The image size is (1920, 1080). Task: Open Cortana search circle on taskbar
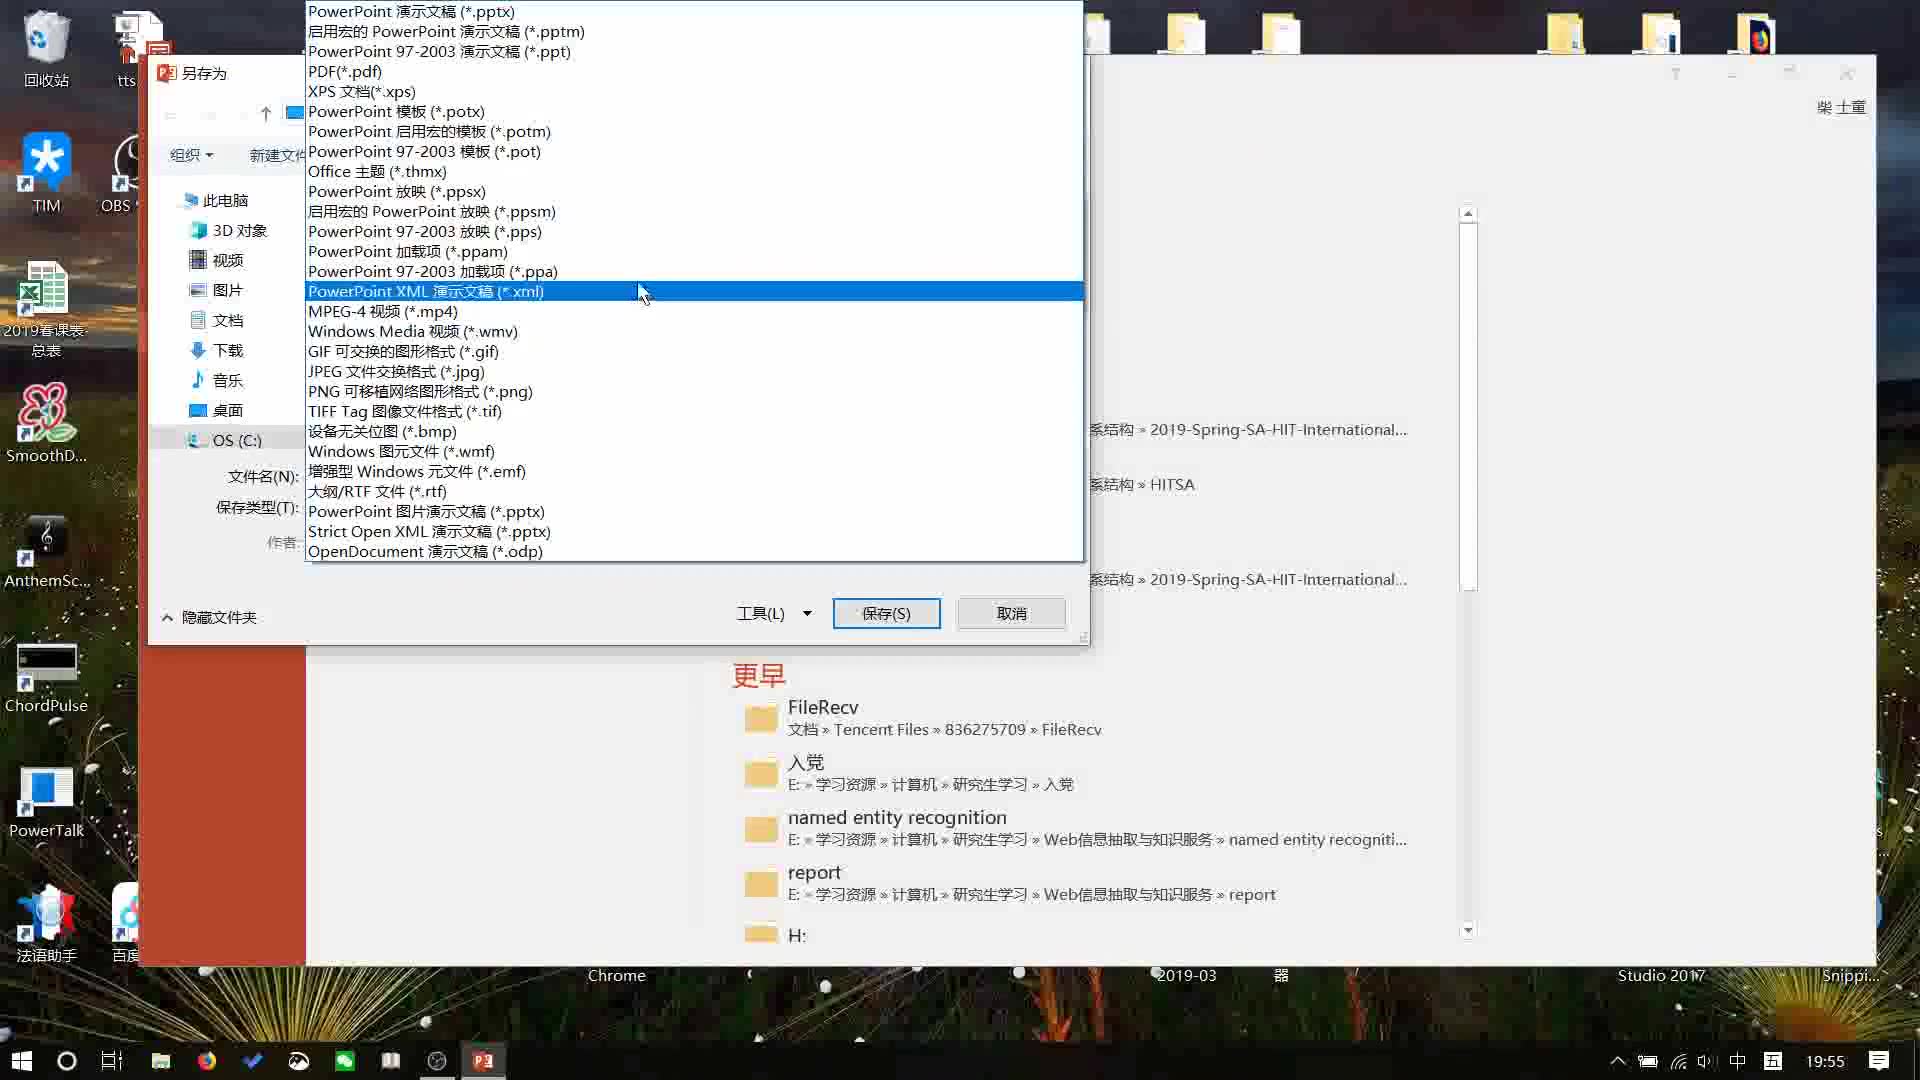point(66,1061)
